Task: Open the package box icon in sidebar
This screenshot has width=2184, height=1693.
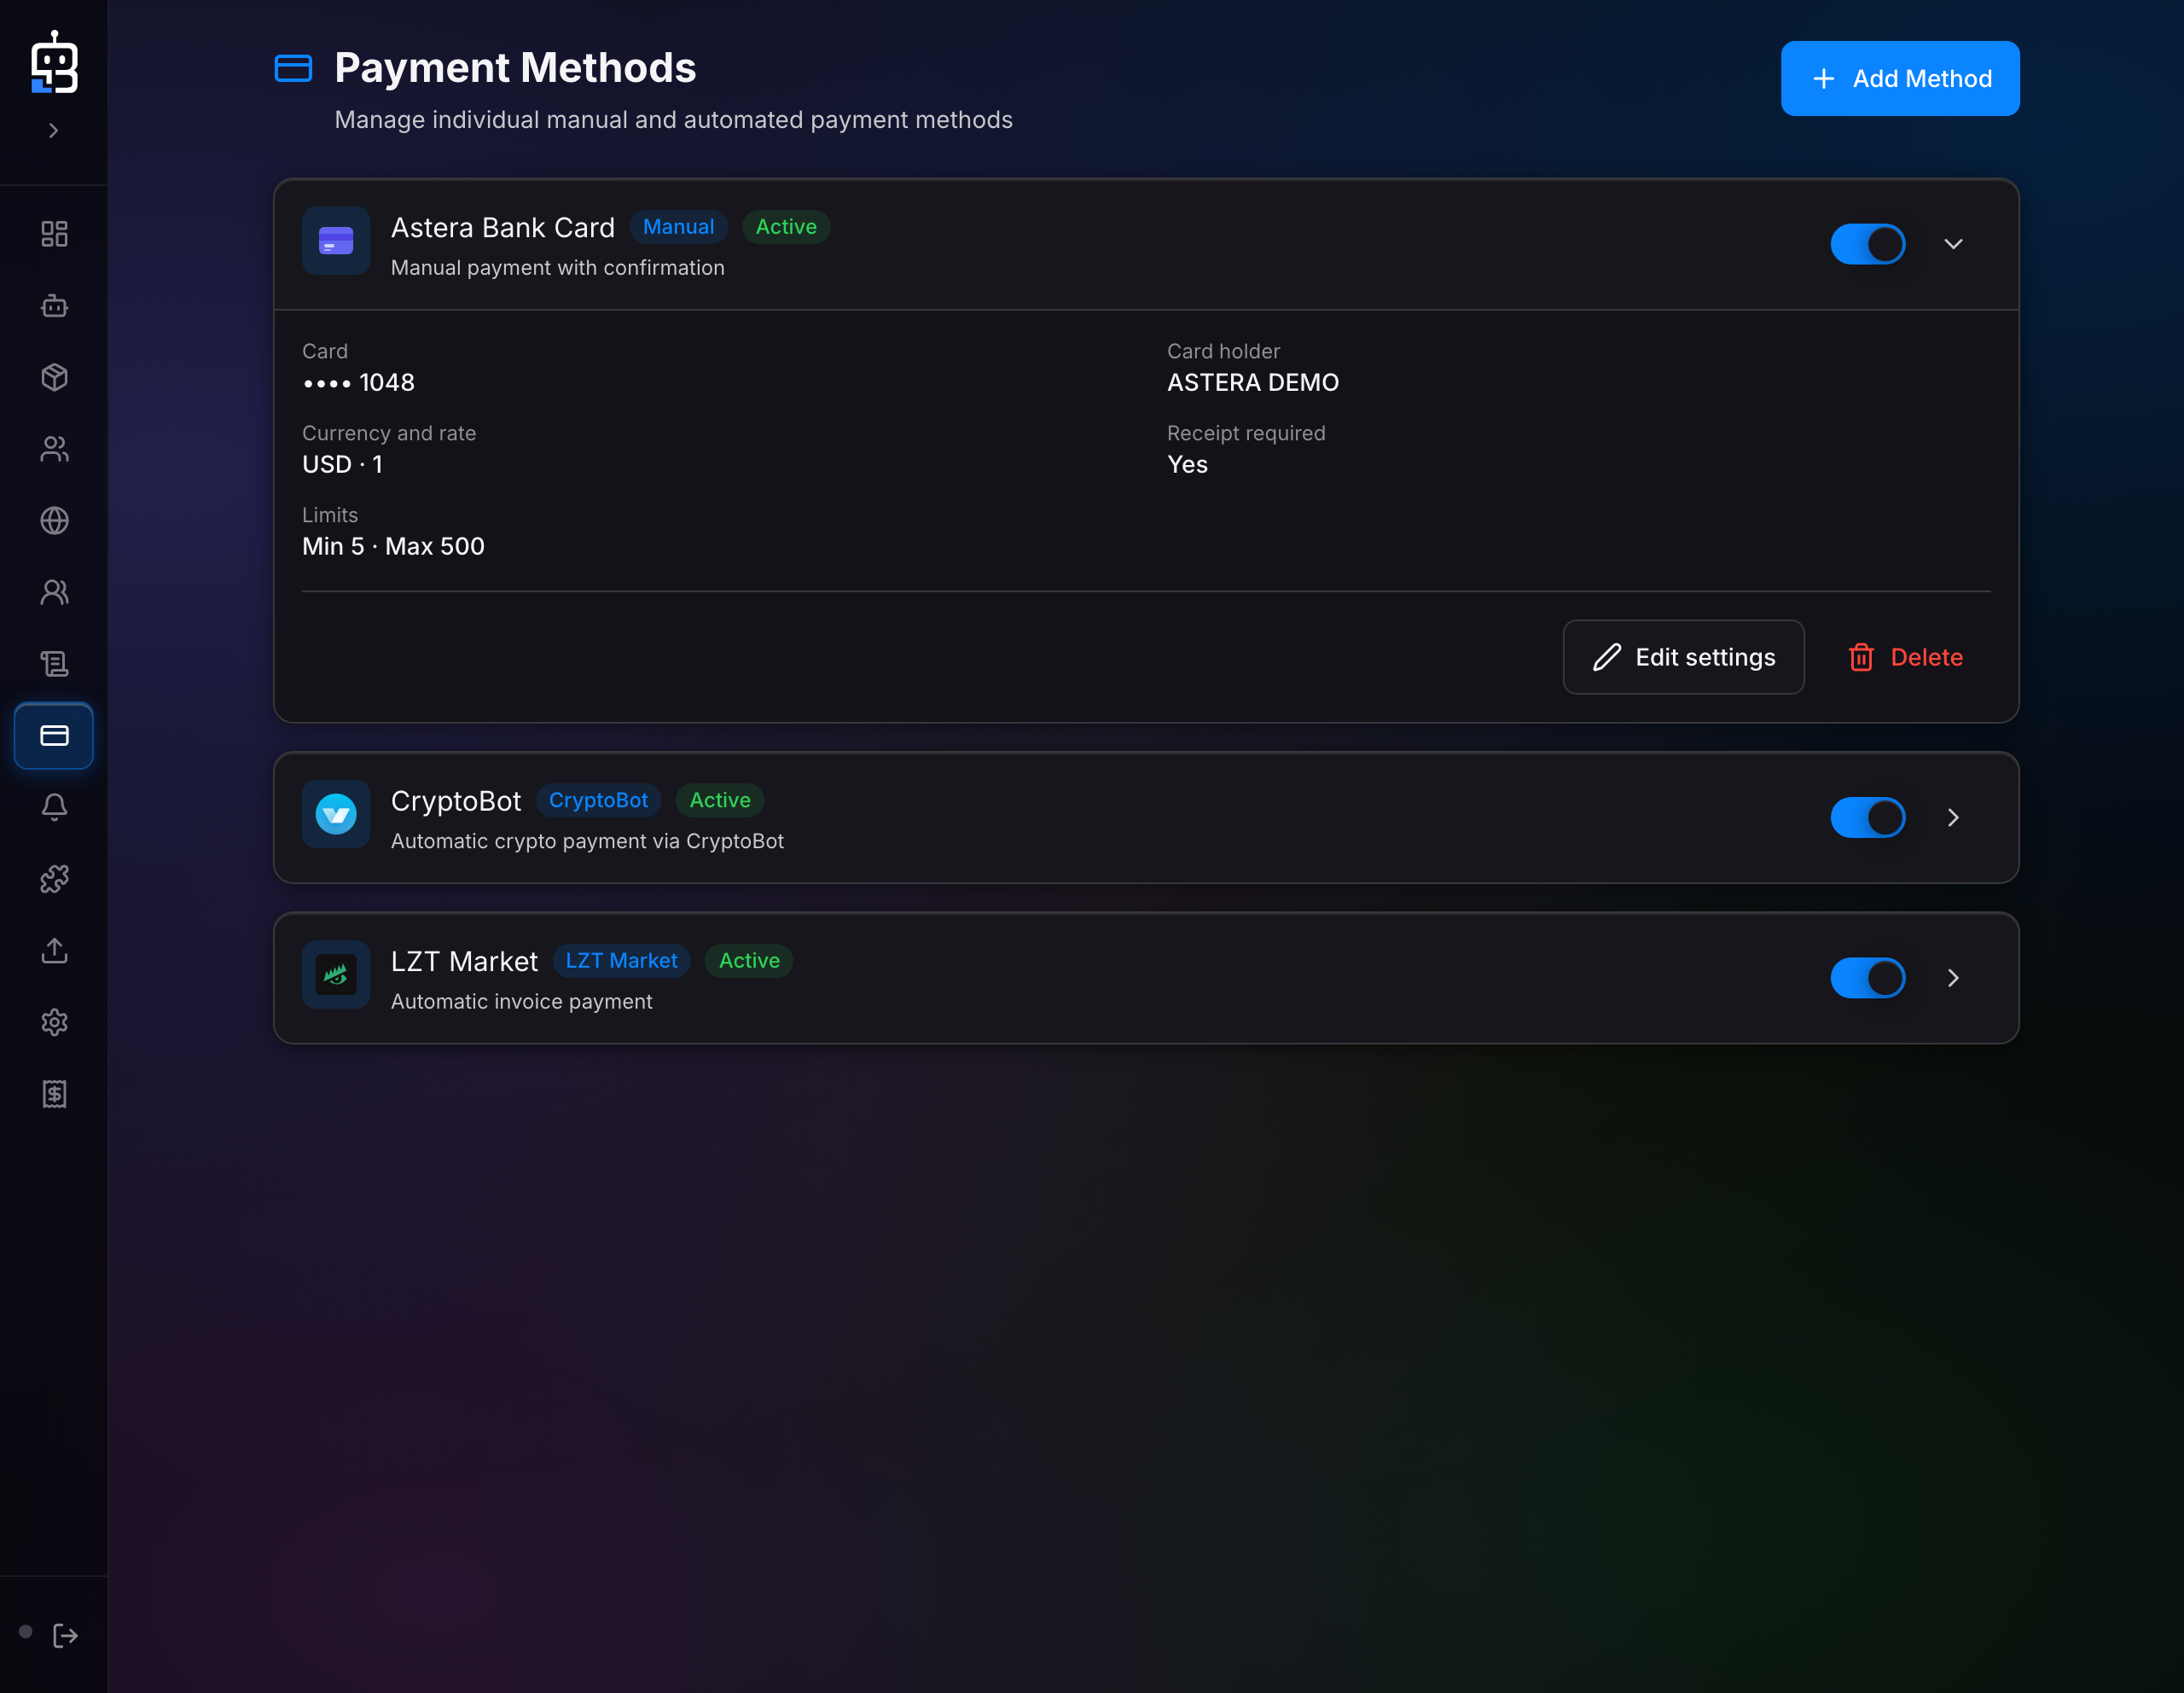Action: (x=54, y=377)
